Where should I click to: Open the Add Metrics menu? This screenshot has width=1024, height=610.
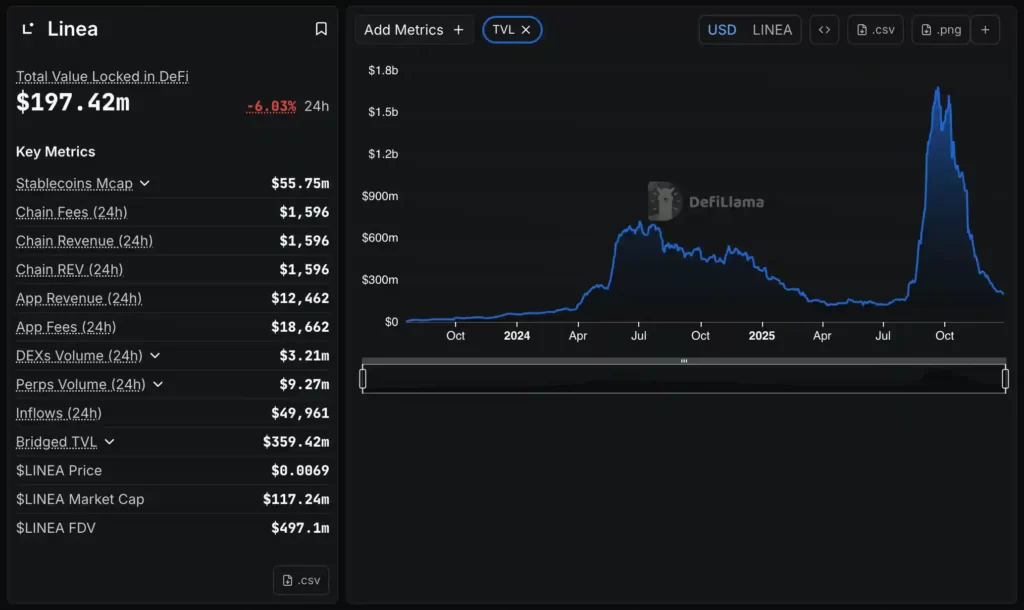(x=414, y=30)
